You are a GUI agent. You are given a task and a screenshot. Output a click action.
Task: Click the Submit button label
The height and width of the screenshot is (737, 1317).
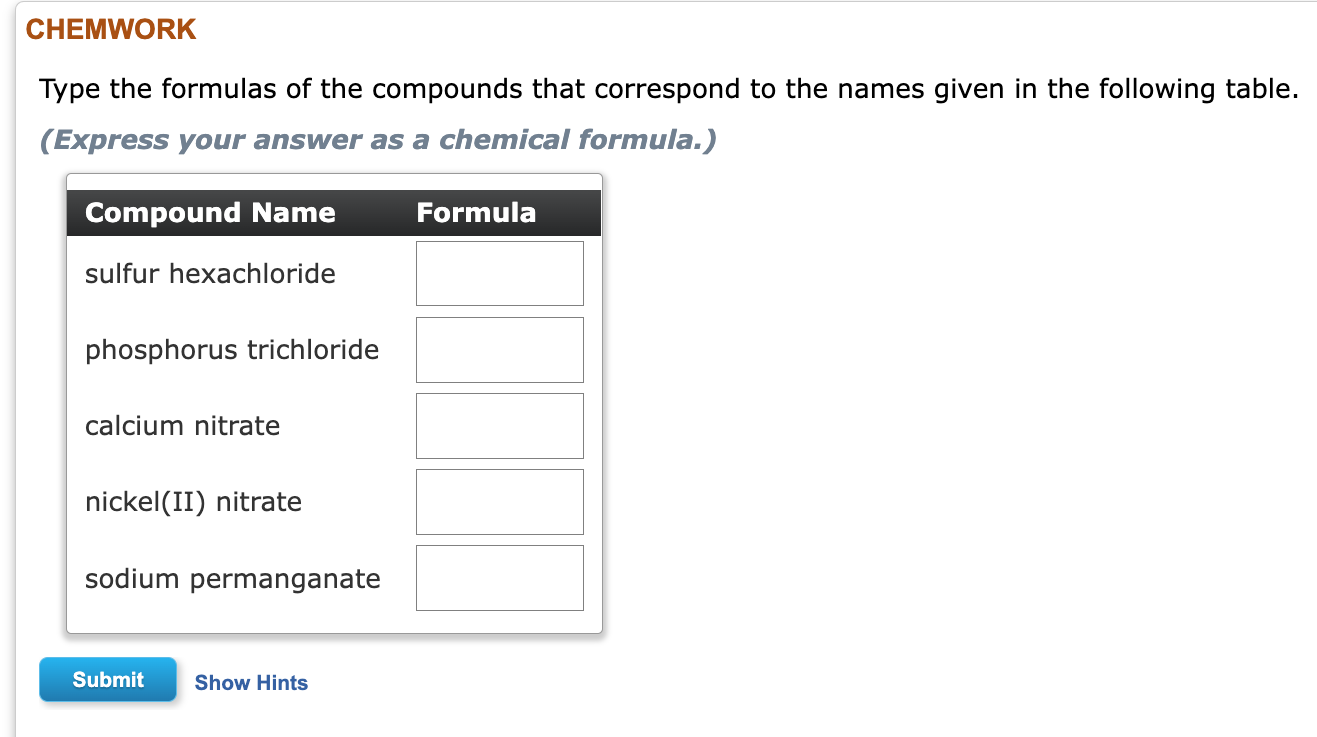coord(107,679)
